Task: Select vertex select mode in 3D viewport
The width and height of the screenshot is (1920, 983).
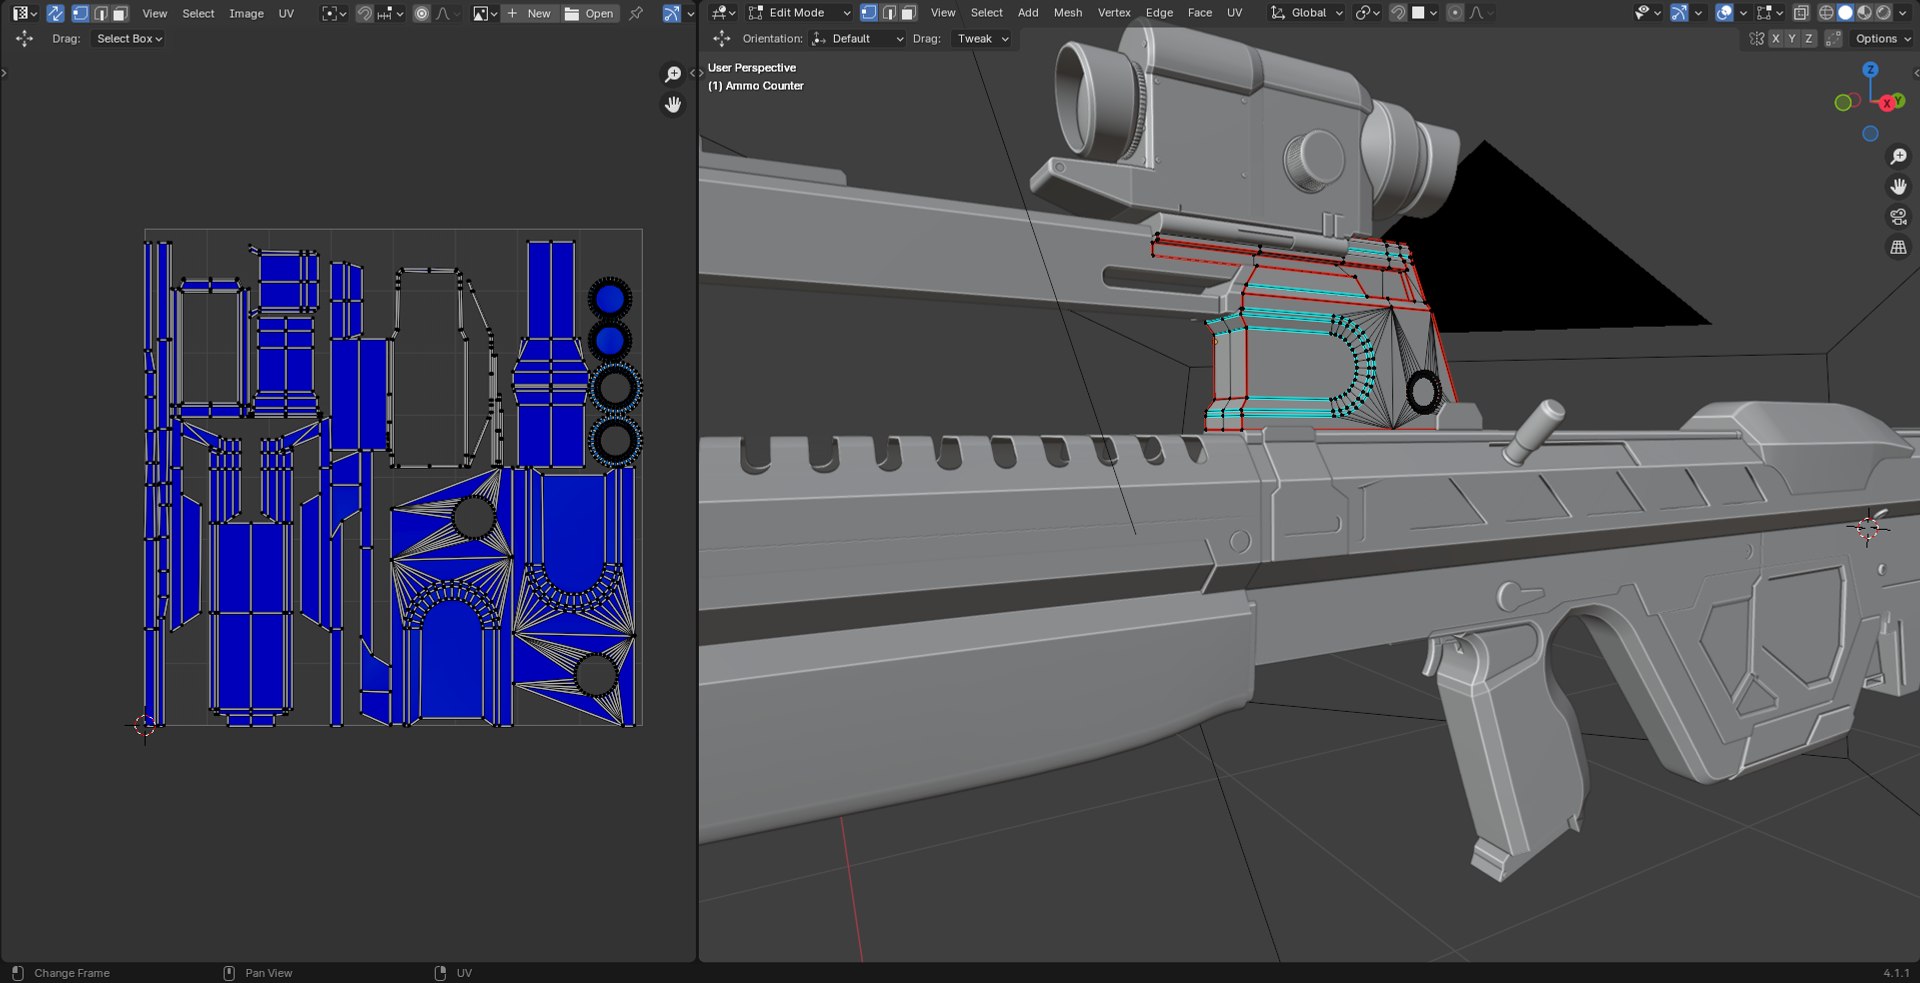Action: pos(869,13)
